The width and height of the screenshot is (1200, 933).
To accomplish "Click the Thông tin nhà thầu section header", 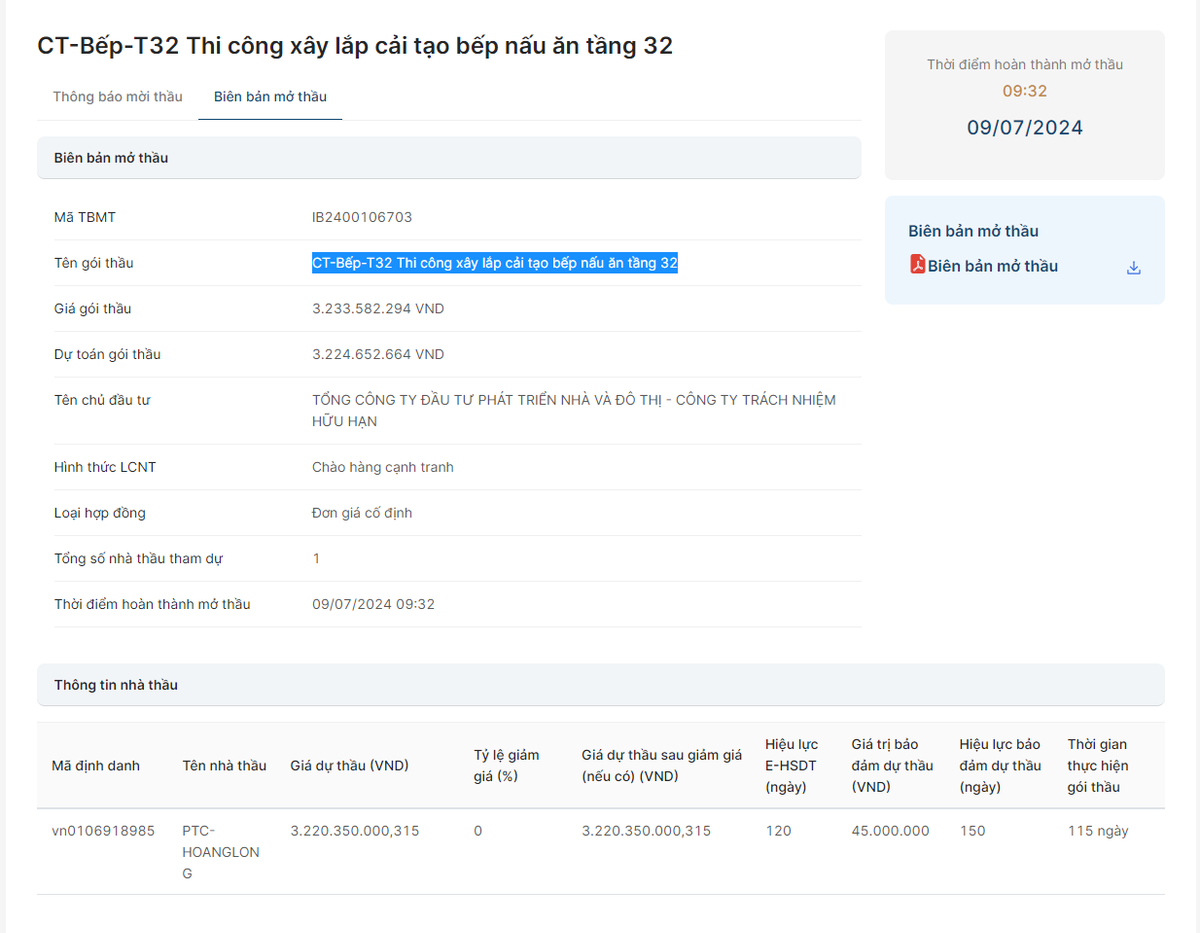I will click(x=116, y=685).
